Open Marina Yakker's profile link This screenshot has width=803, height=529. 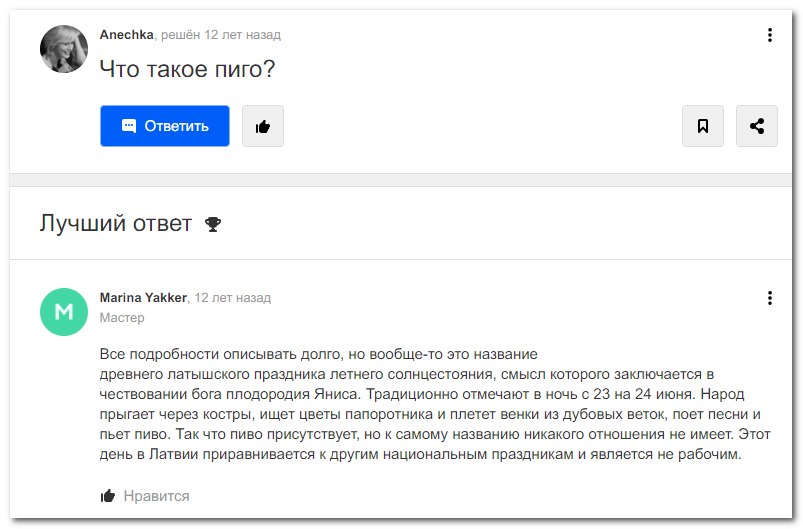pos(143,298)
